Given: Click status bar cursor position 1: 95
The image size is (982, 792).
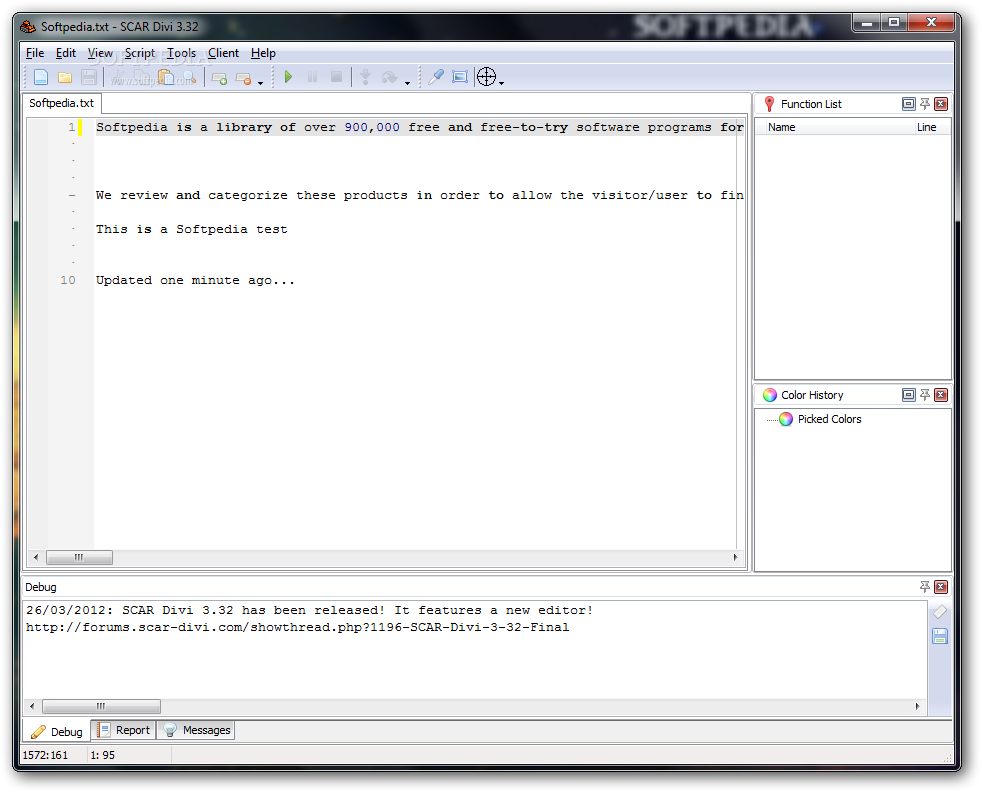Looking at the screenshot, I should tap(103, 755).
